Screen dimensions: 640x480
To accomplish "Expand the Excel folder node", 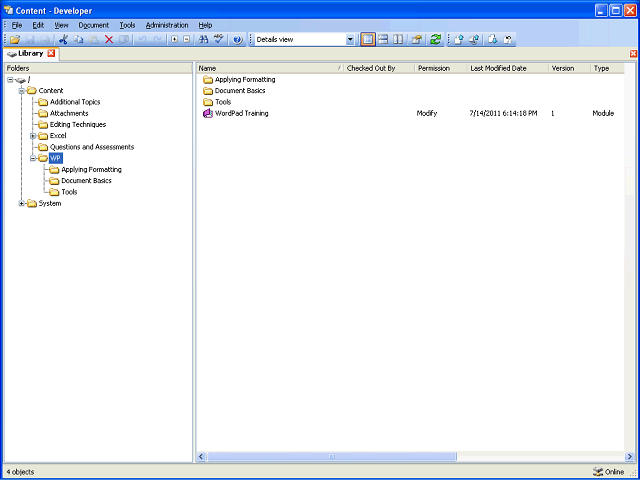I will [33, 136].
